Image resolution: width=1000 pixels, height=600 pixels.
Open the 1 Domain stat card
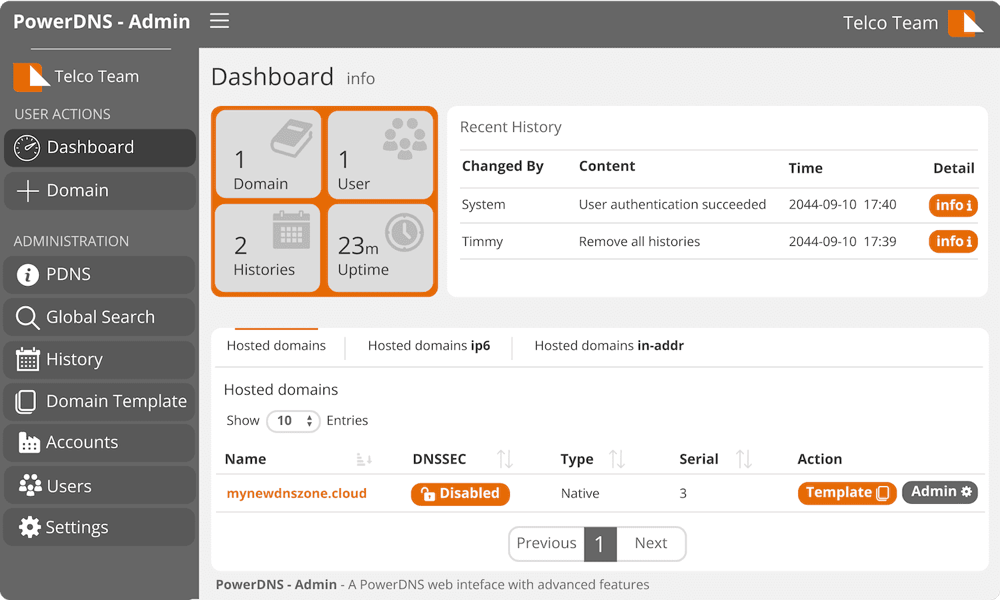pyautogui.click(x=268, y=154)
